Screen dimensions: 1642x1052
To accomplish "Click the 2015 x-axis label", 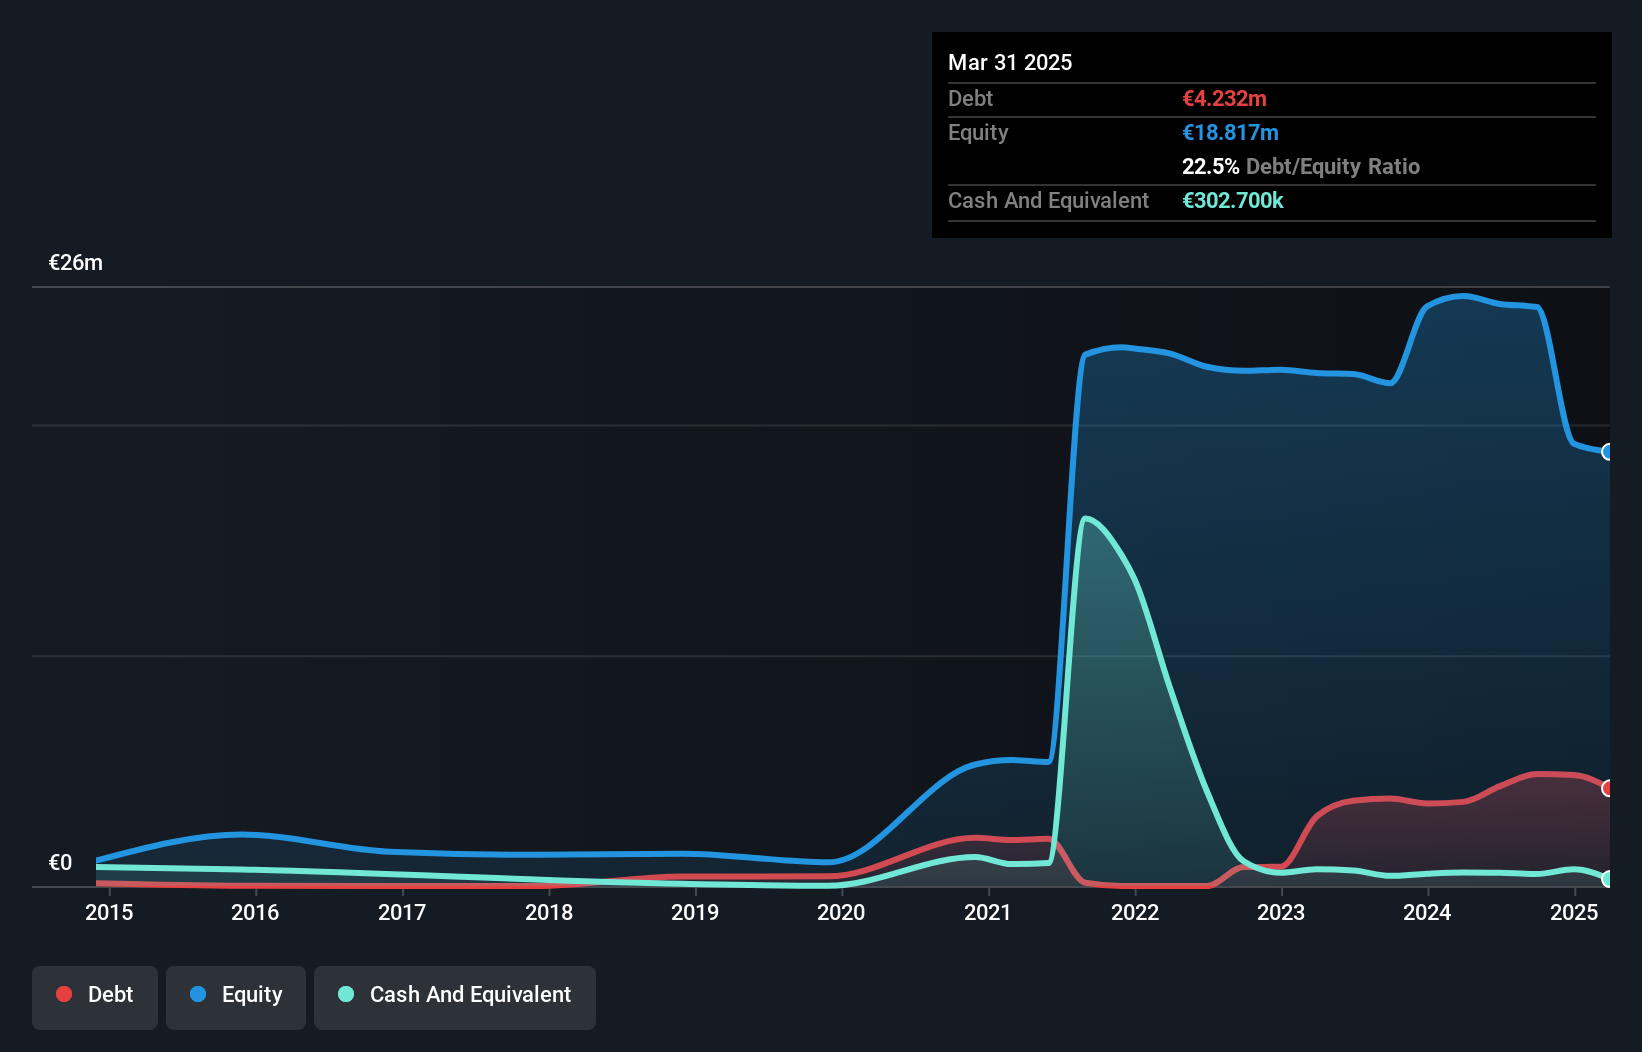I will pos(109,912).
